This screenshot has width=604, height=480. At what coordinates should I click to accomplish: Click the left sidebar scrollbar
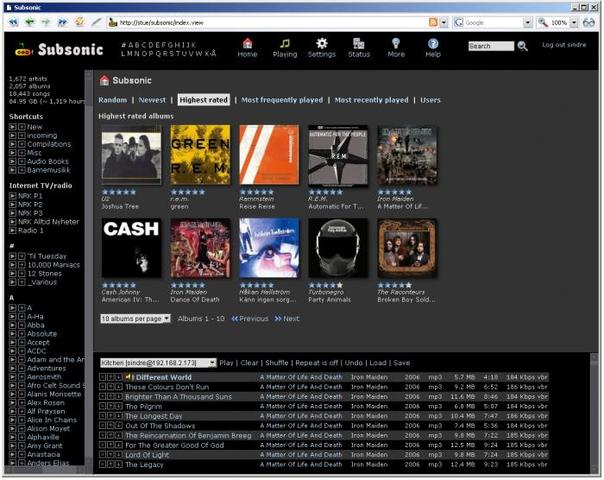(x=89, y=266)
